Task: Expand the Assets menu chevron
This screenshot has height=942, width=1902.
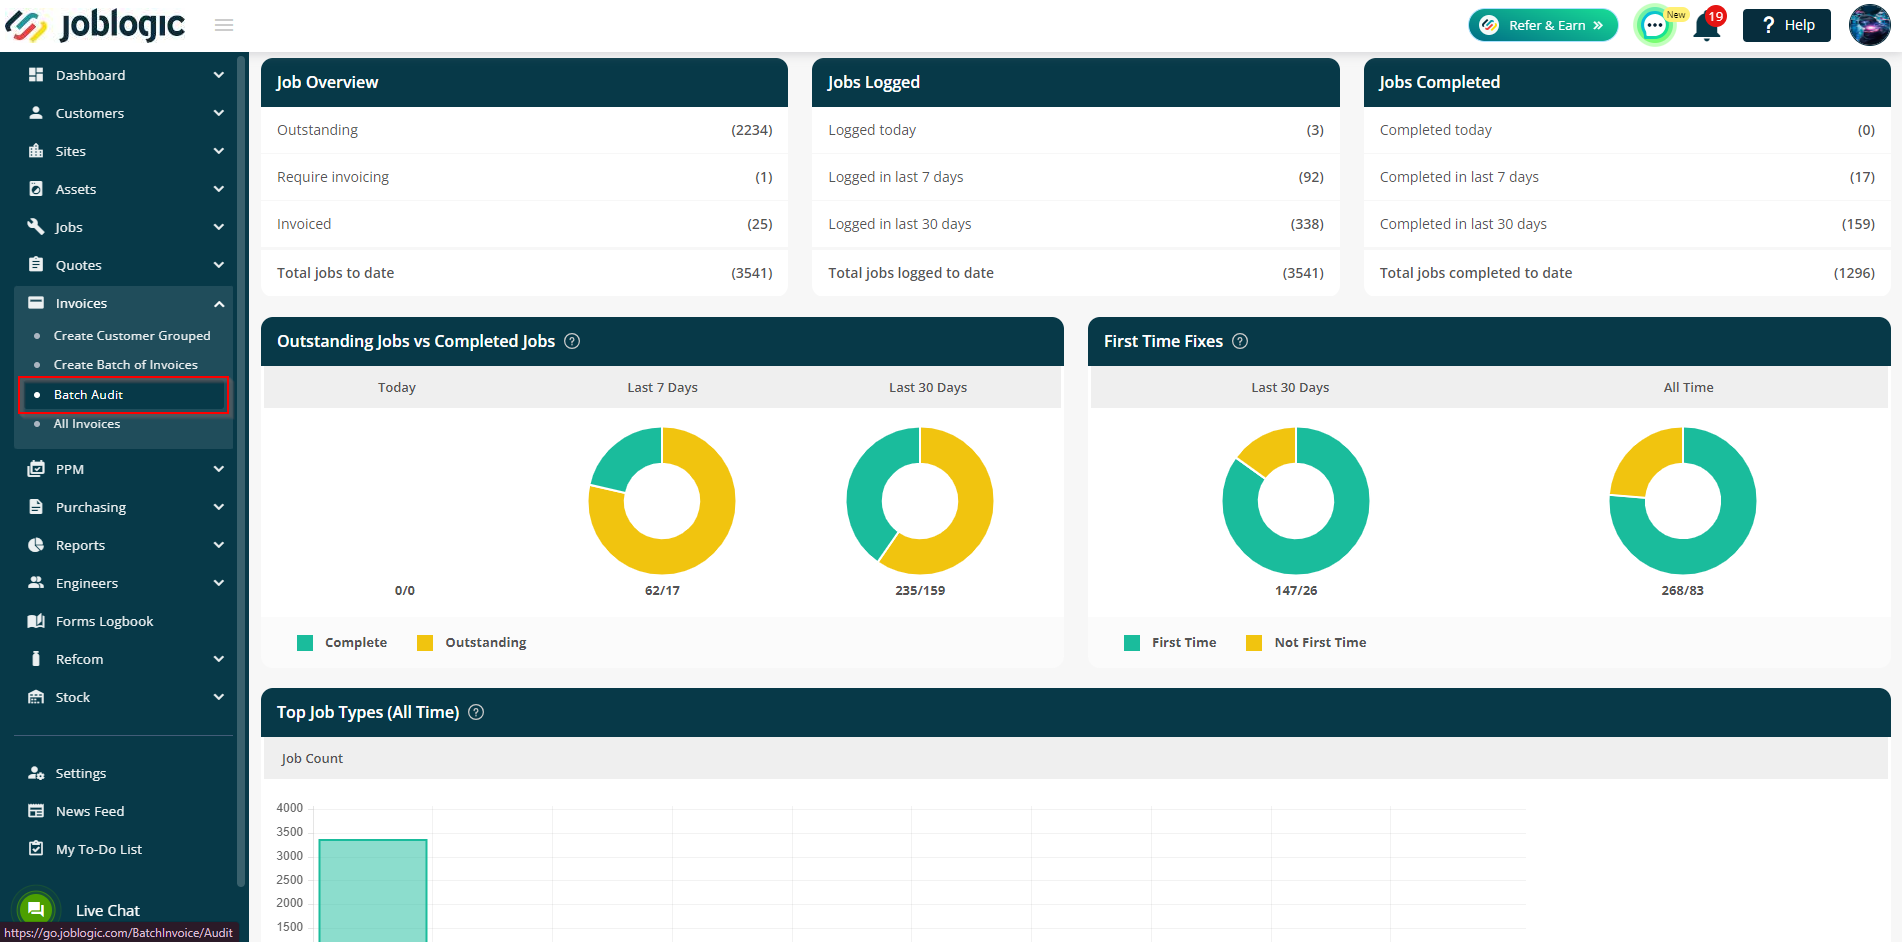Action: [219, 189]
